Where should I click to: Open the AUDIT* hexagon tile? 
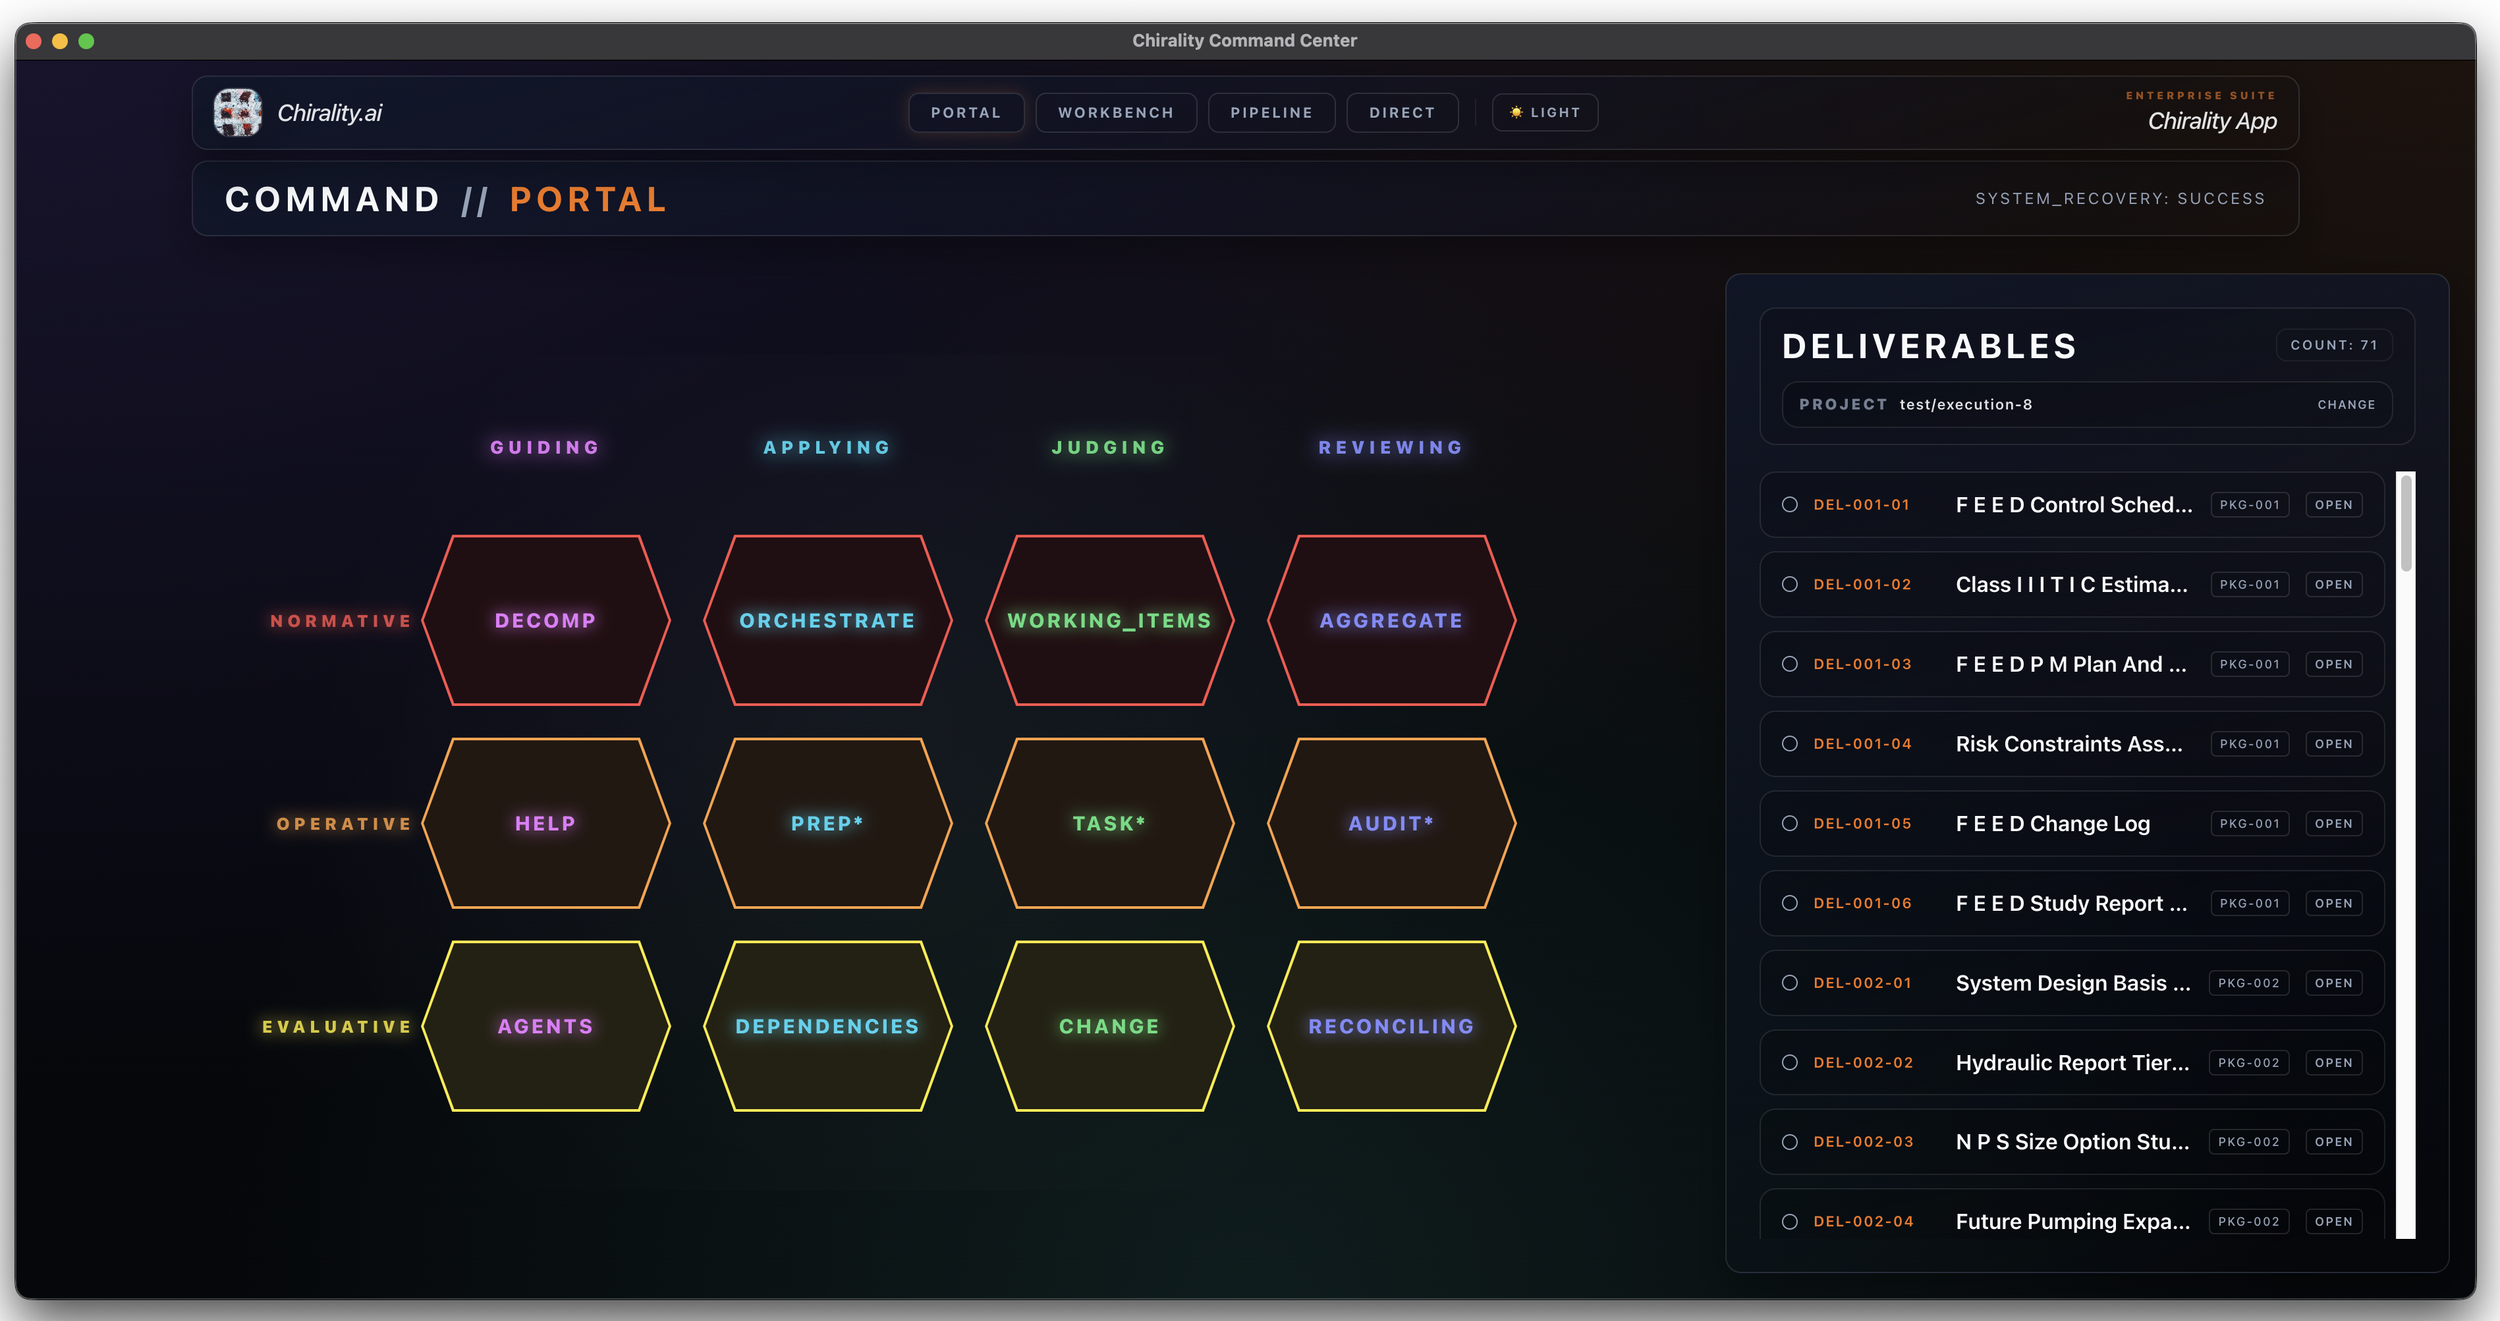(1391, 823)
